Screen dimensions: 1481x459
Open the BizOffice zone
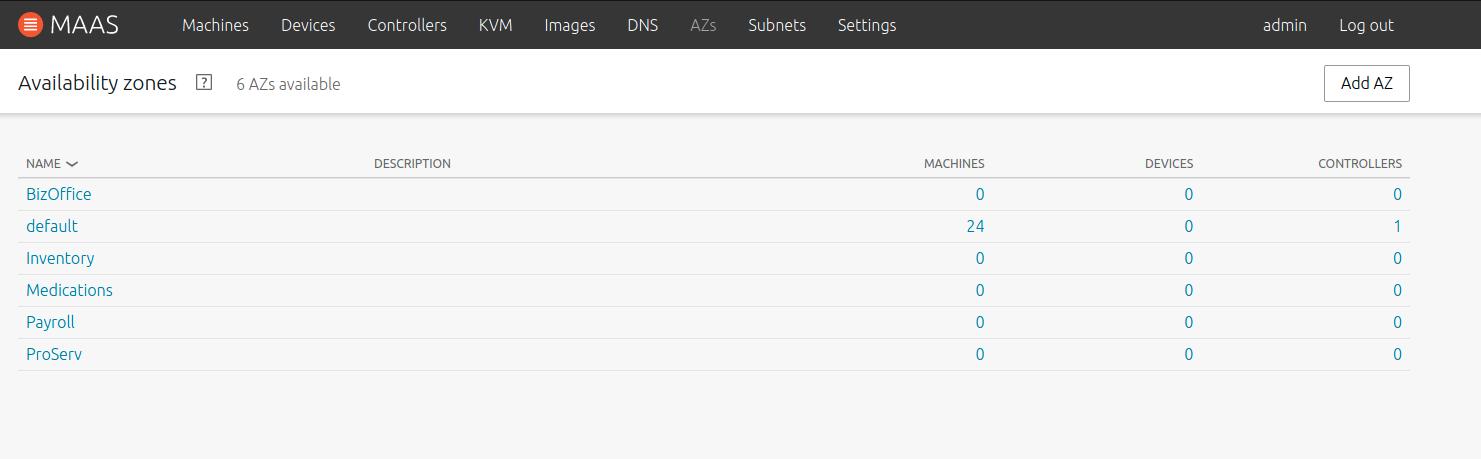pos(58,194)
